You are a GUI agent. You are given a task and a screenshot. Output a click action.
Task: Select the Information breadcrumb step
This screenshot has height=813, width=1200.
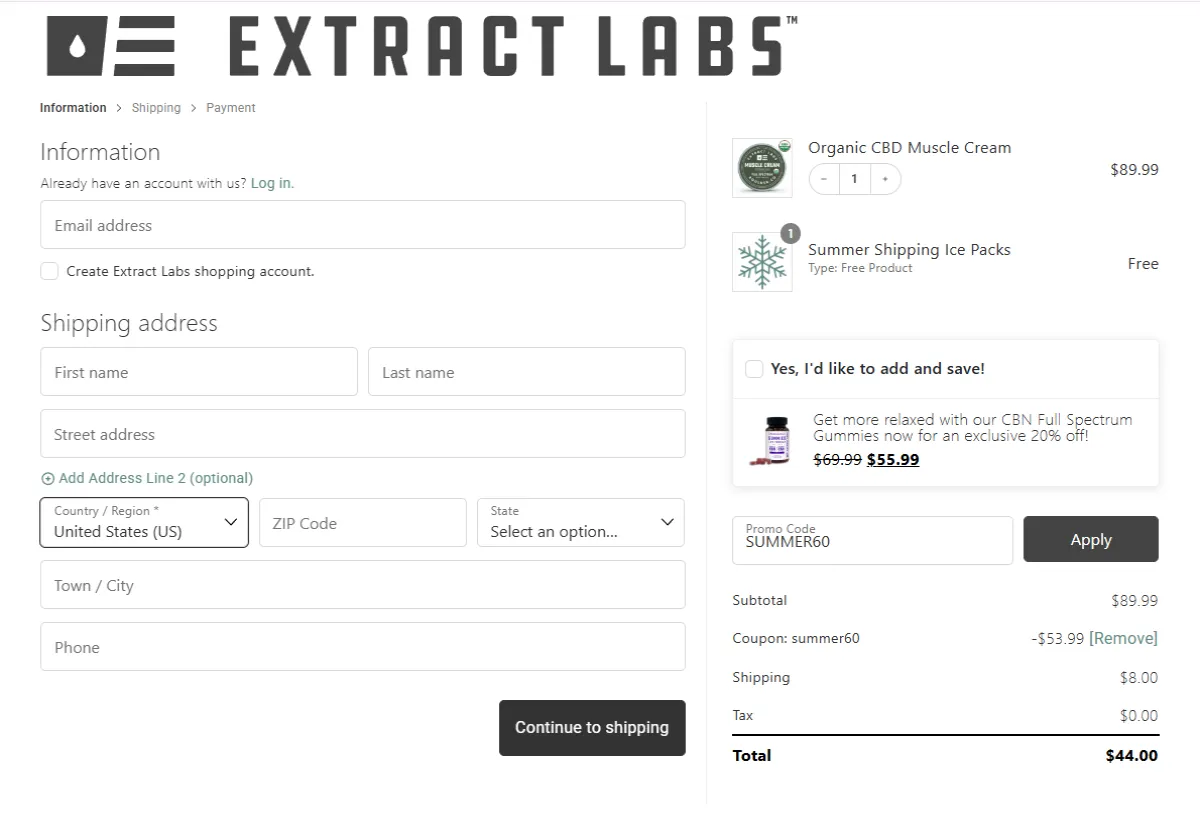(73, 108)
